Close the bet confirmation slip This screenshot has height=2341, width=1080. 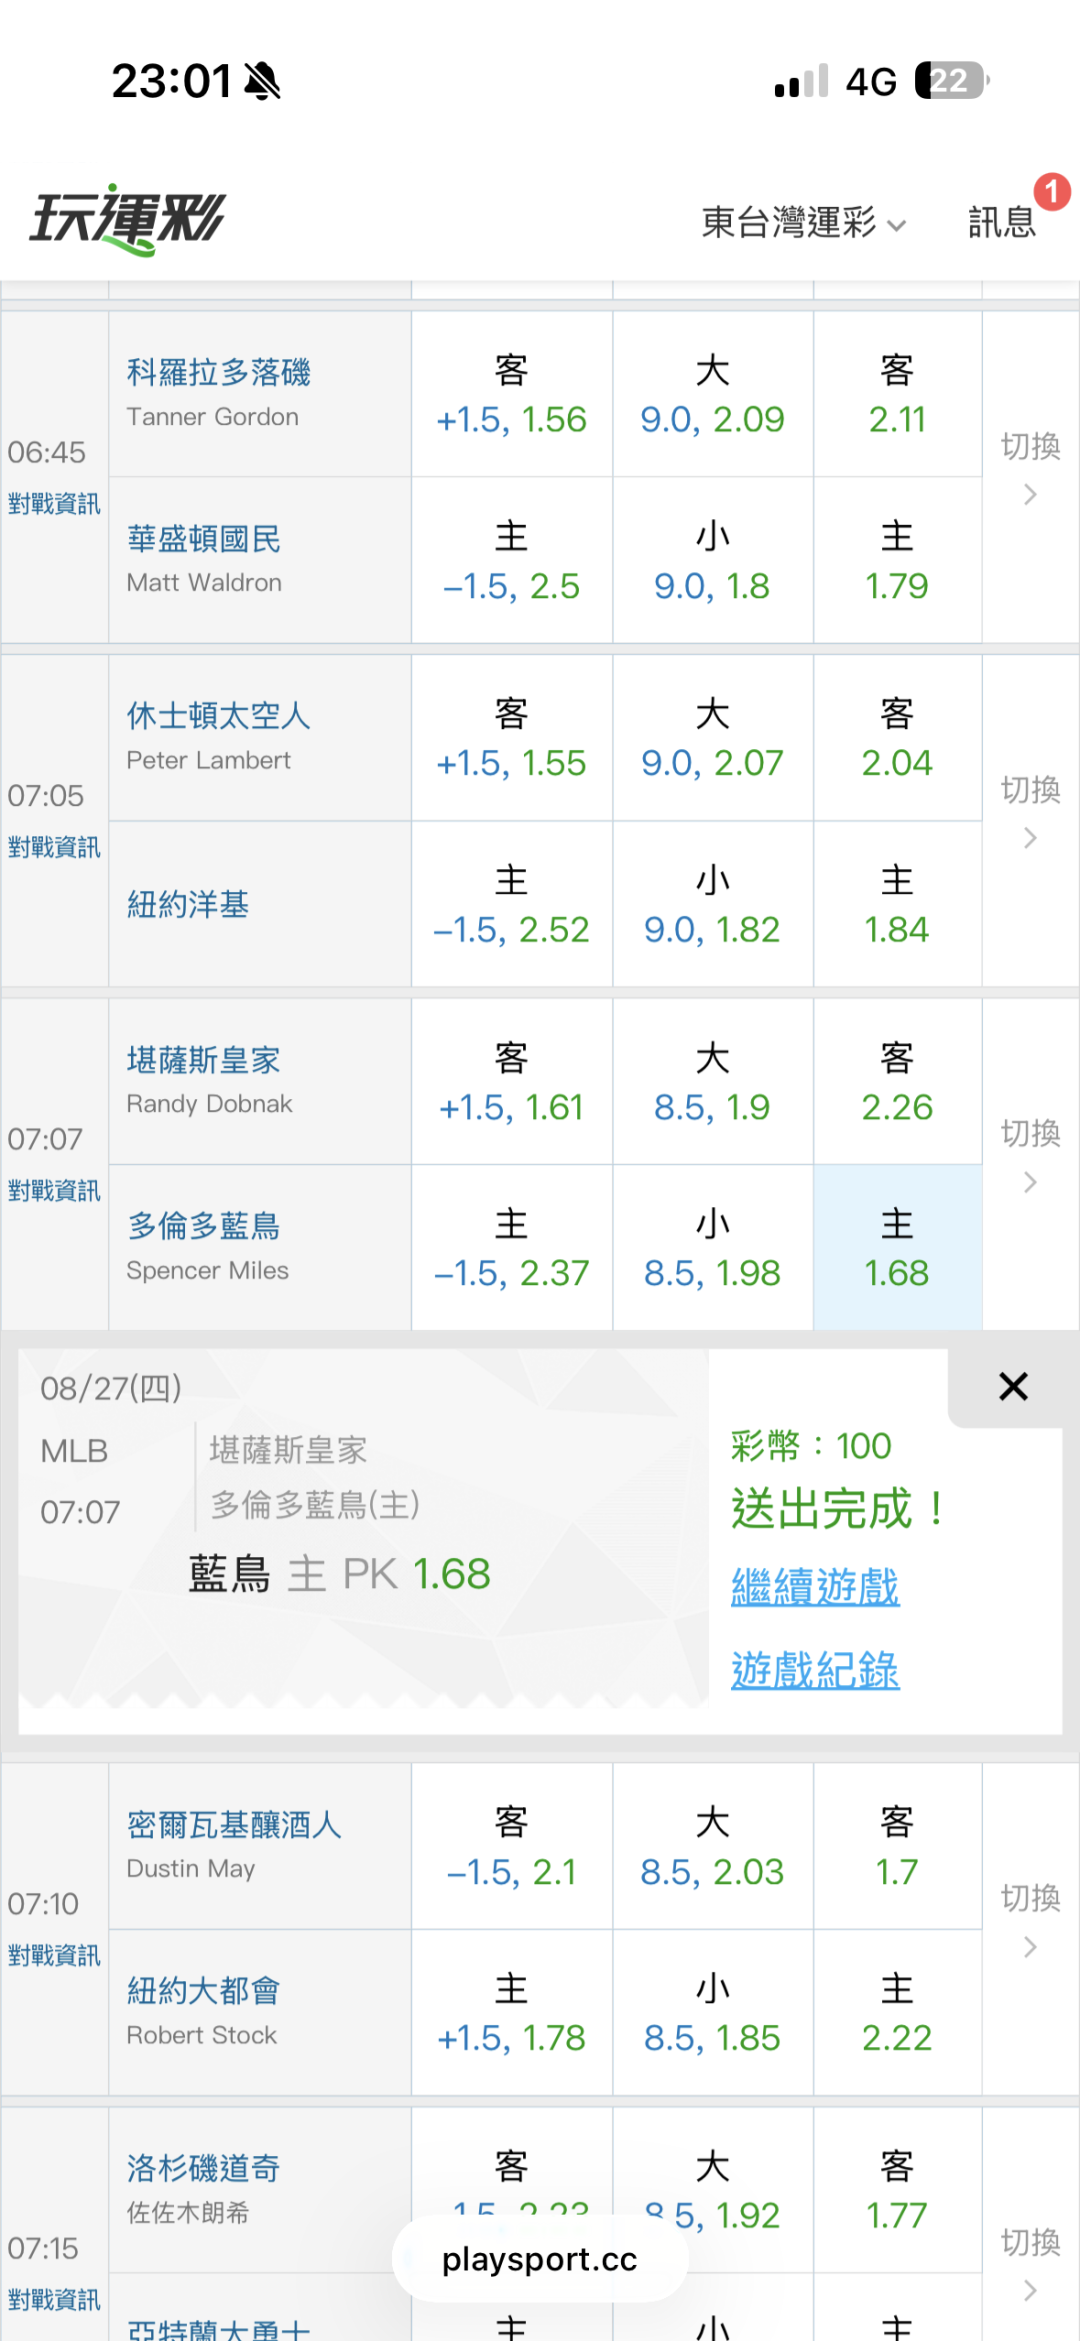tap(1013, 1386)
